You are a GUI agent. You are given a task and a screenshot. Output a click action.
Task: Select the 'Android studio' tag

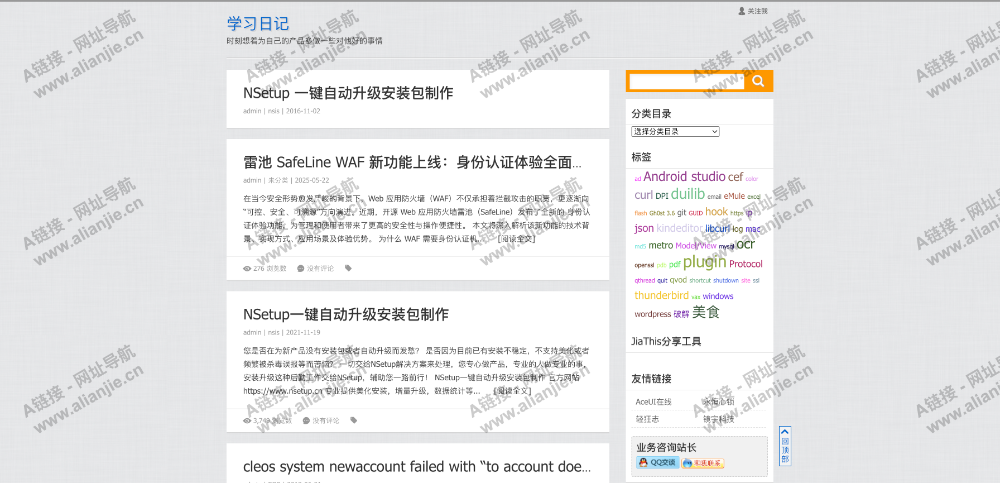(684, 177)
